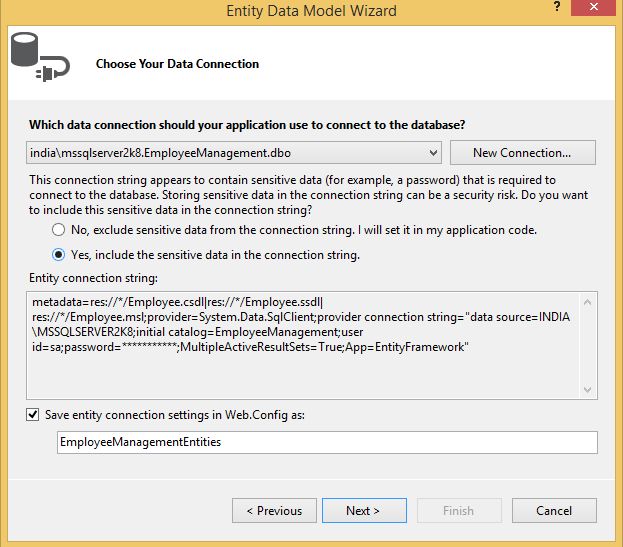Click in the EmployeeManagementEntities name field
623x547 pixels.
point(325,442)
